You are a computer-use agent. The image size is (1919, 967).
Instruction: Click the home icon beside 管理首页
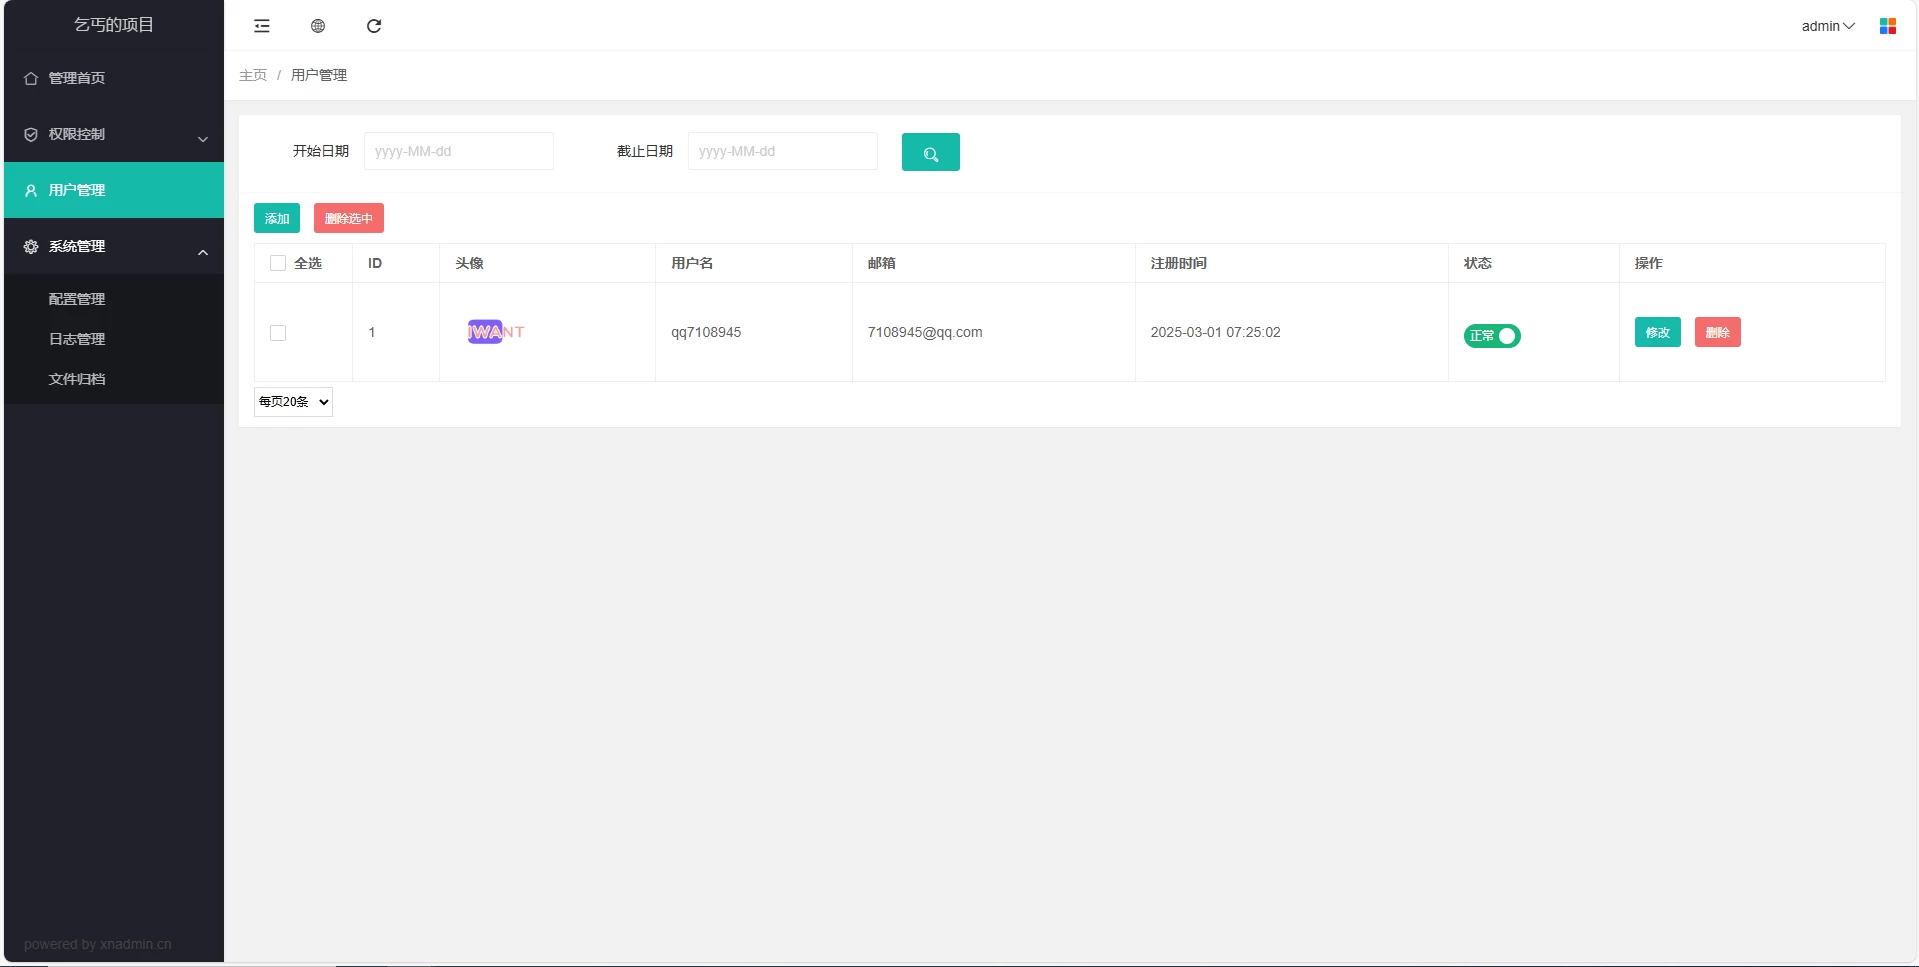click(x=31, y=78)
